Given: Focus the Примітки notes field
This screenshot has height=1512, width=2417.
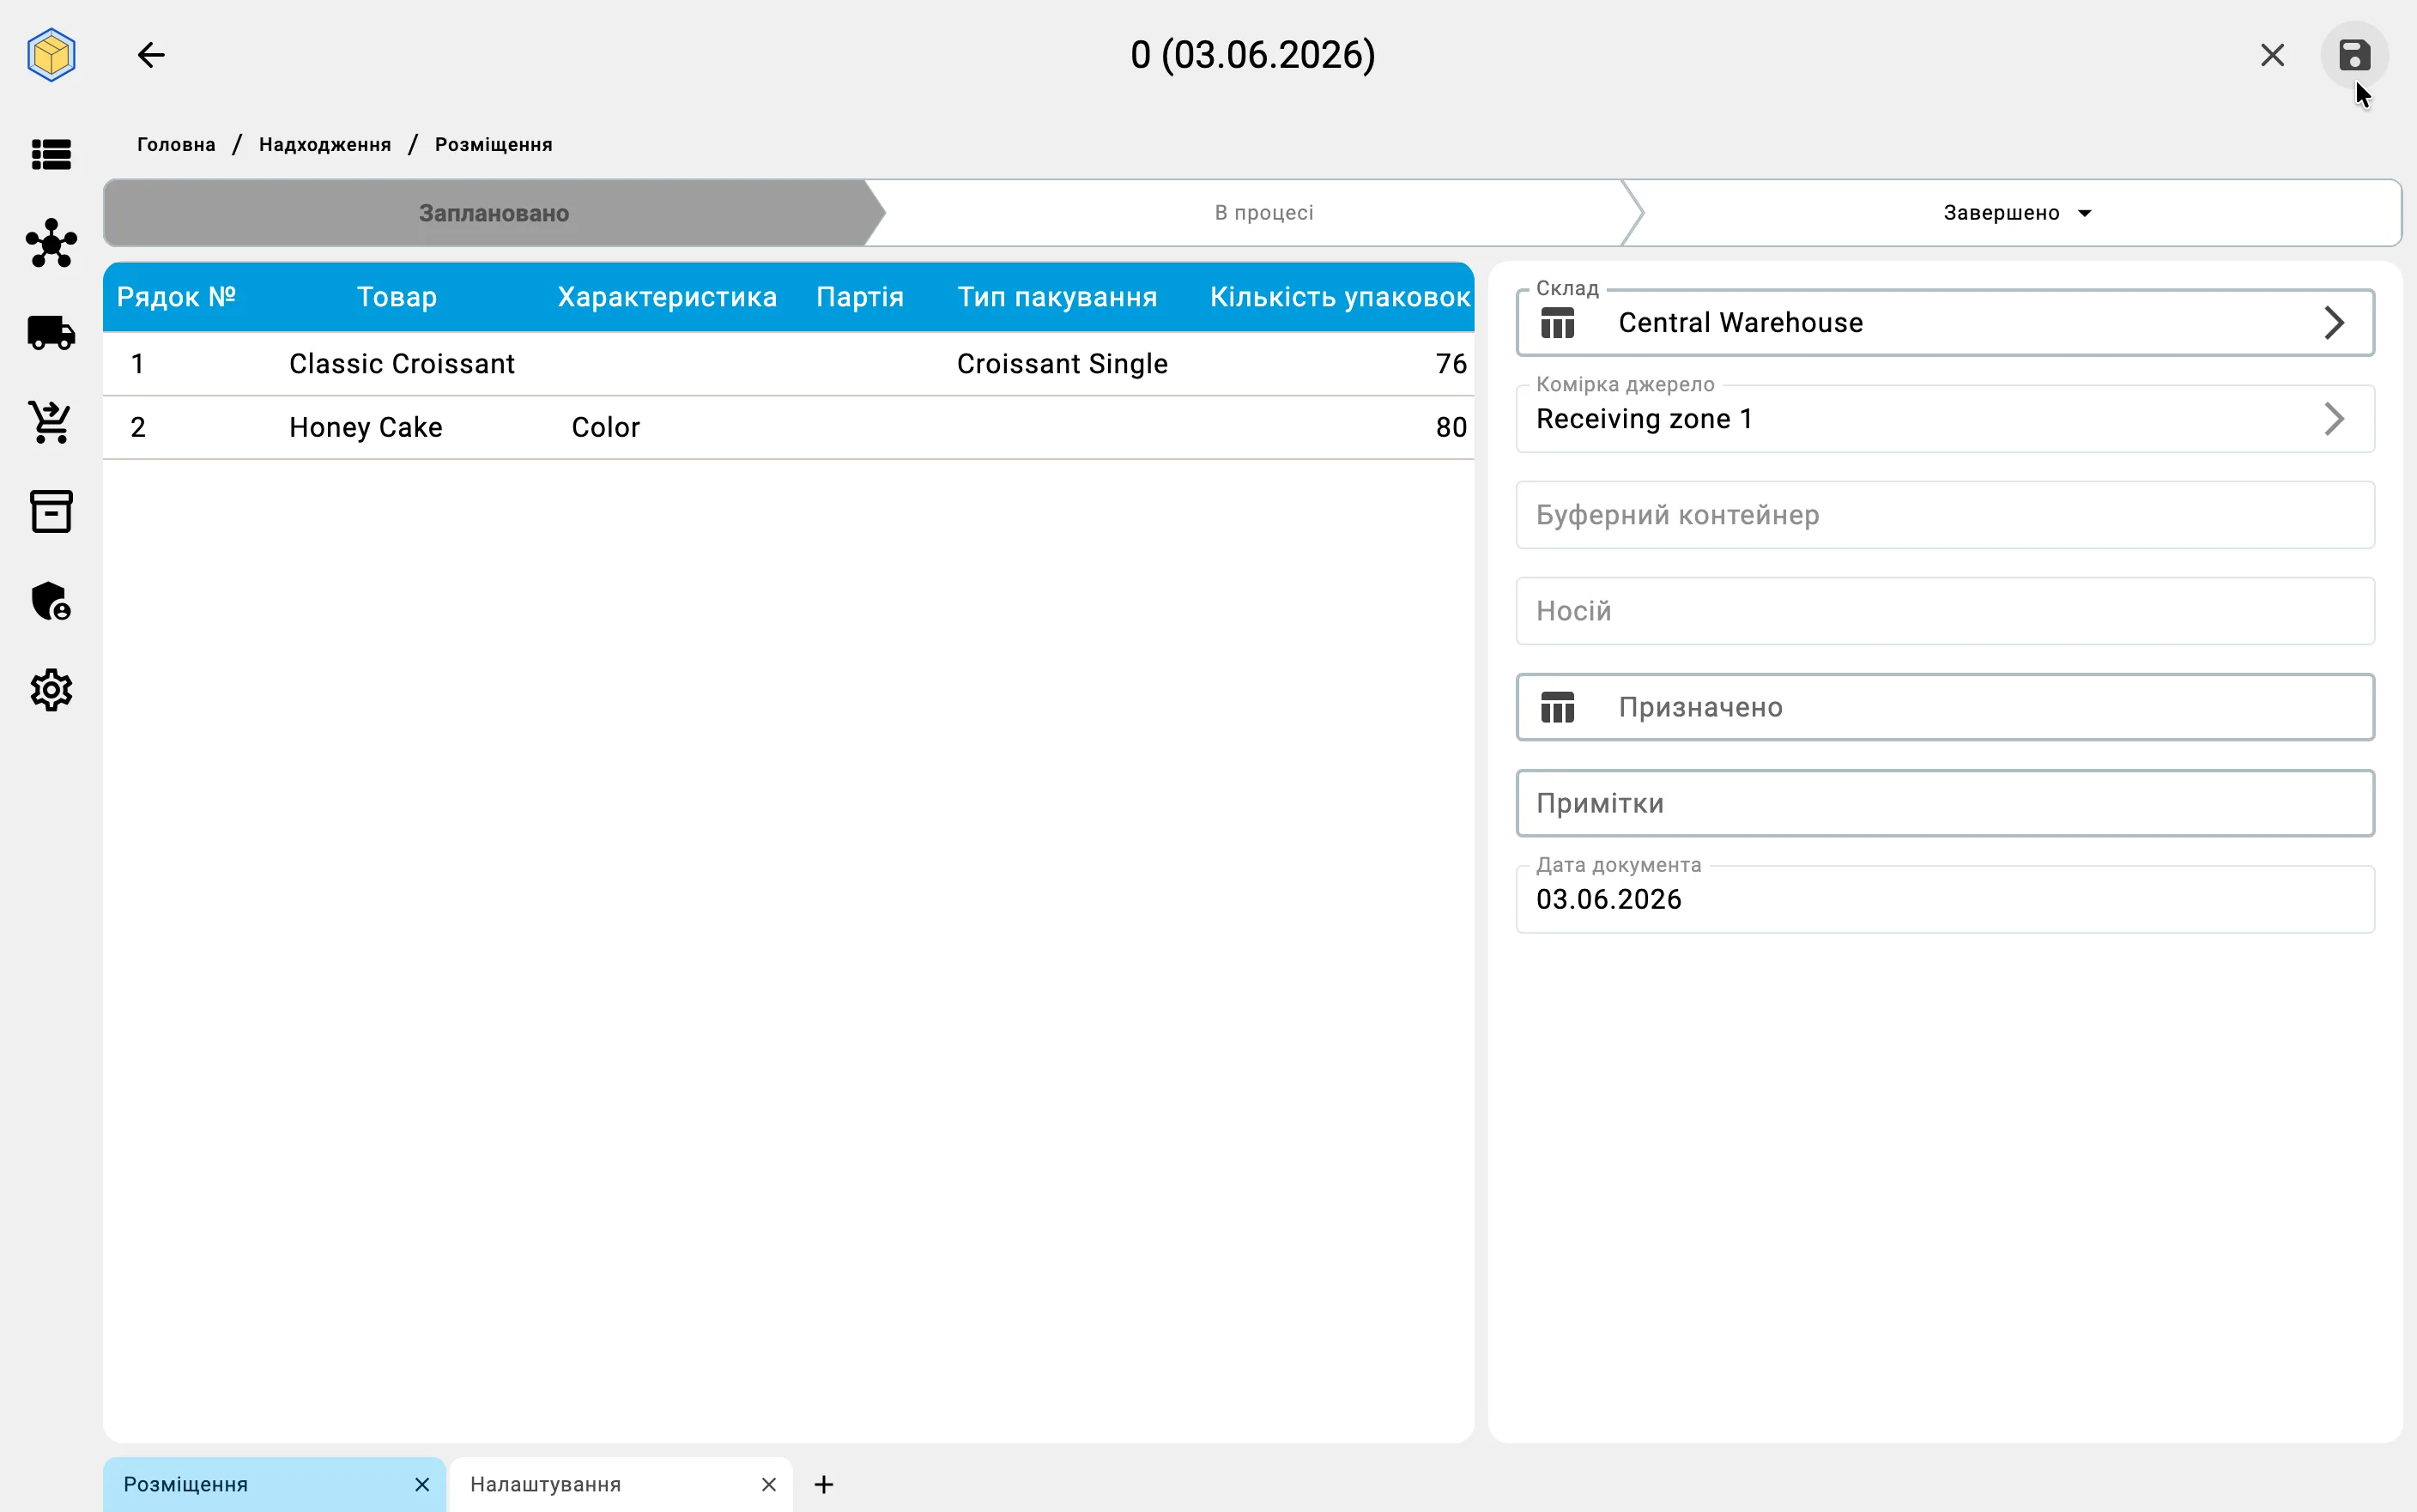Looking at the screenshot, I should [x=1945, y=803].
